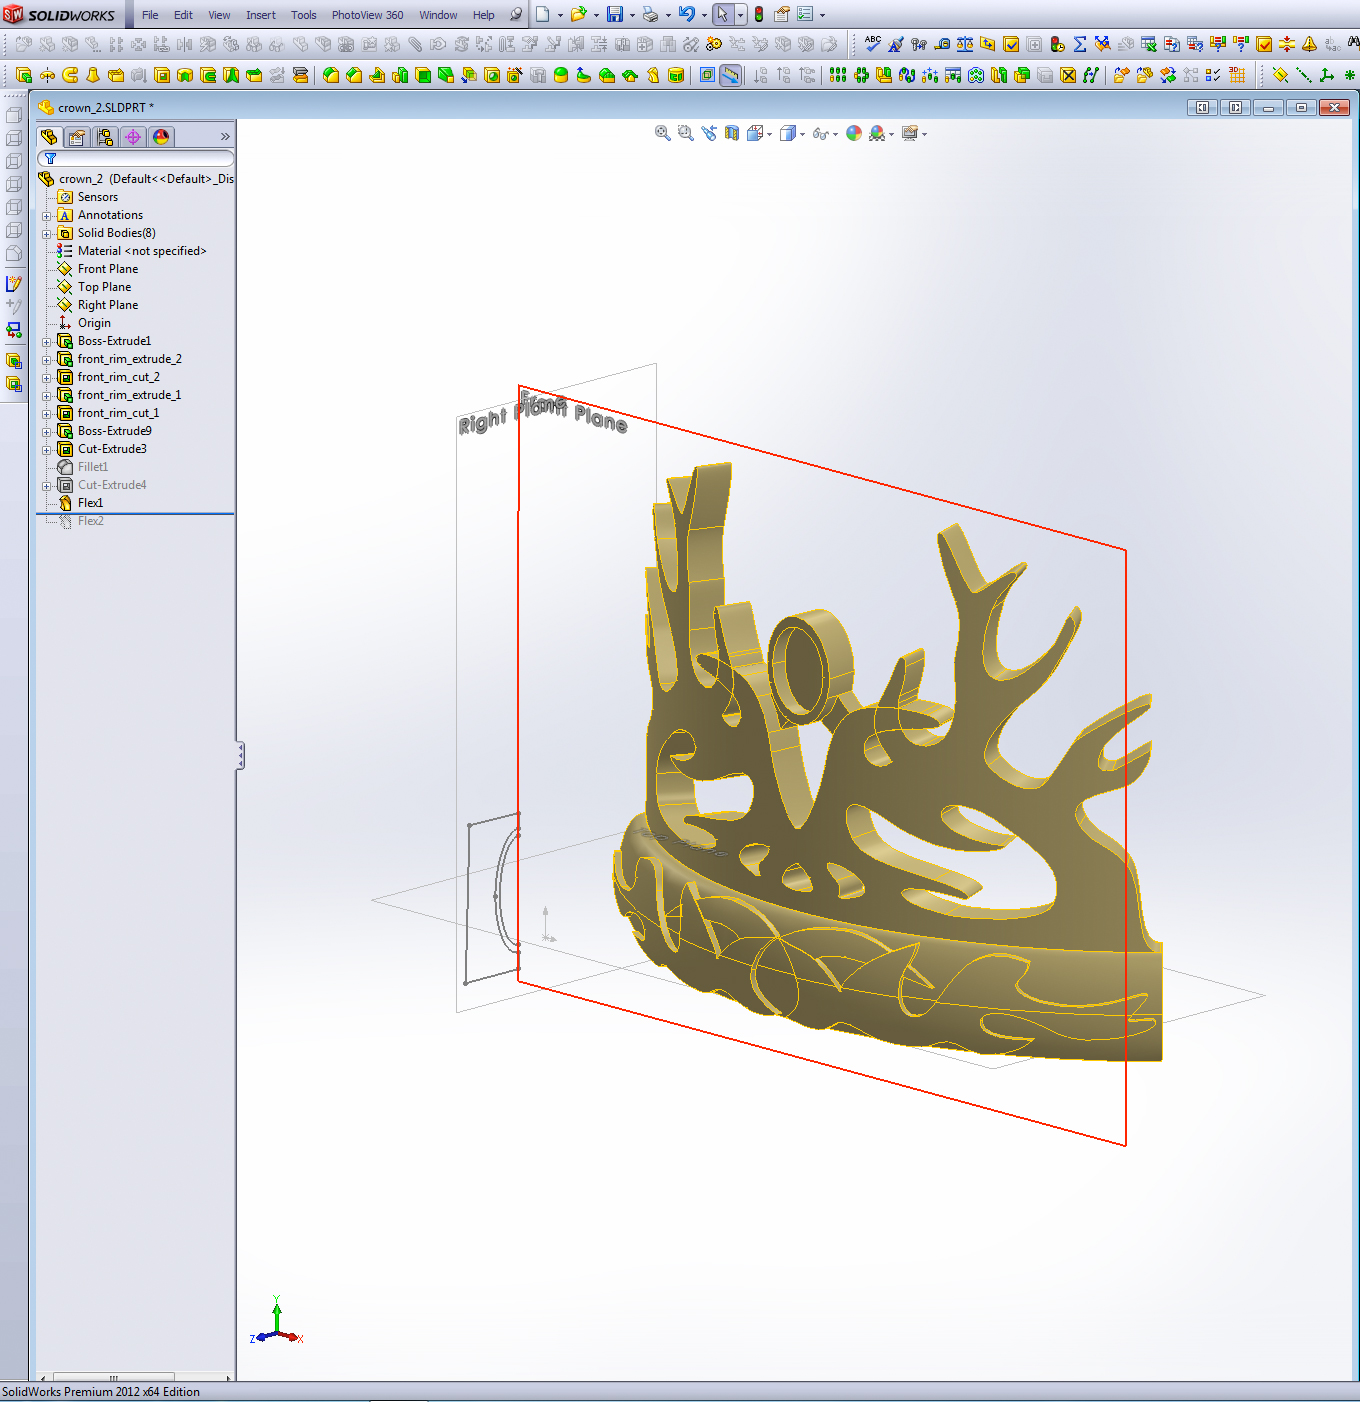The width and height of the screenshot is (1360, 1402).
Task: Click the Linear Pattern toolbar icon
Action: (838, 75)
